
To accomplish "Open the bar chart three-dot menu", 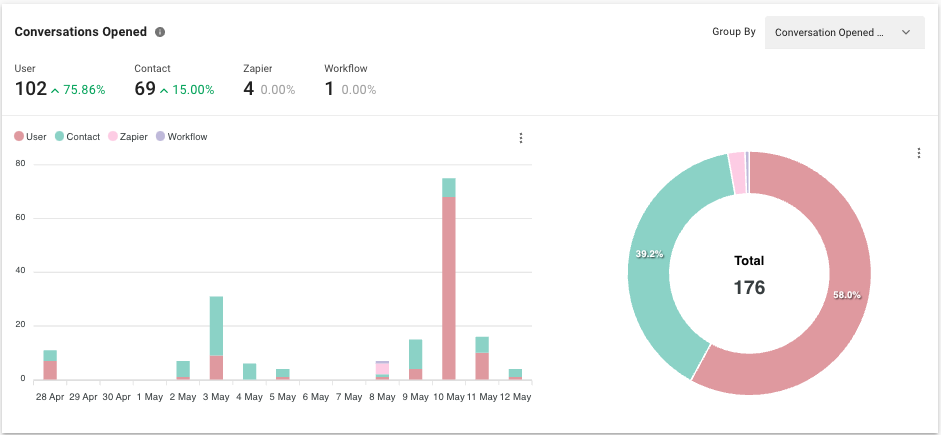I will pyautogui.click(x=521, y=138).
